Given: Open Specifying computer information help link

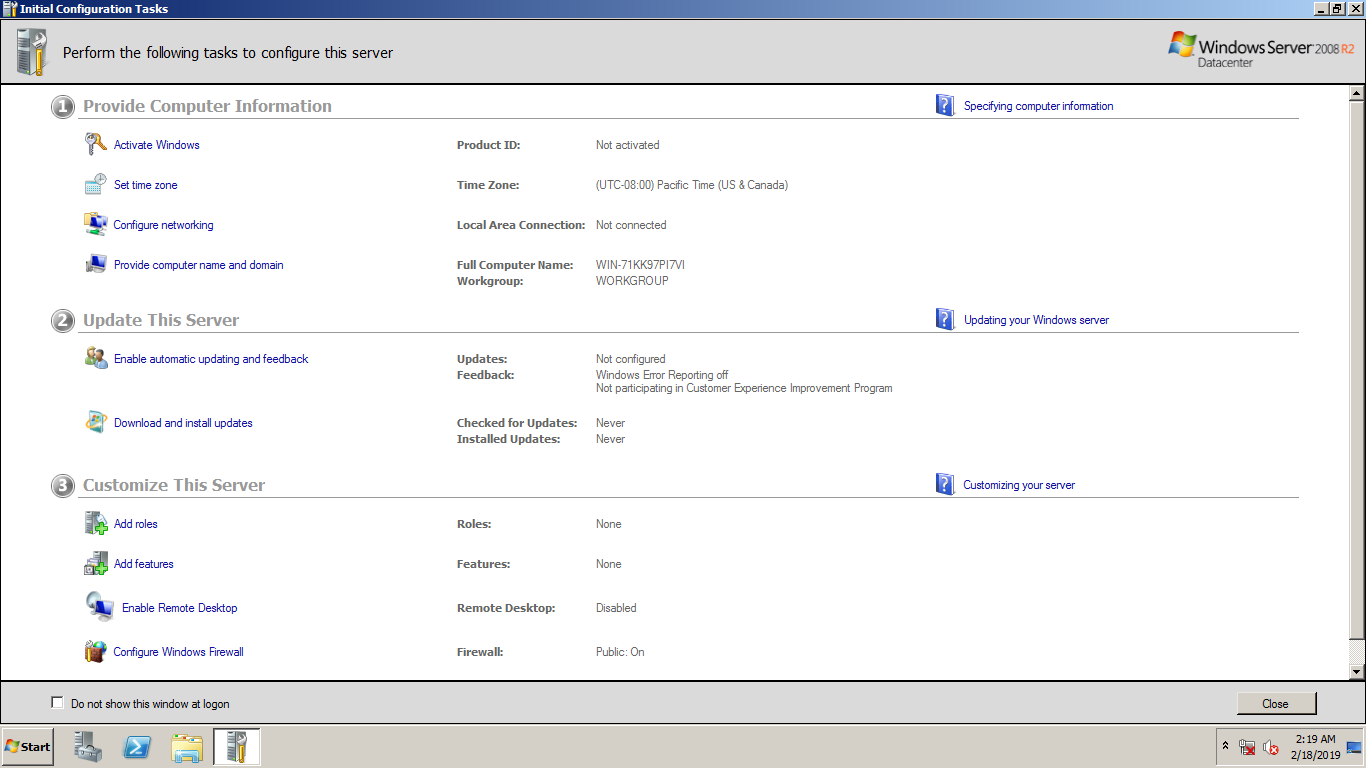Looking at the screenshot, I should [1038, 106].
